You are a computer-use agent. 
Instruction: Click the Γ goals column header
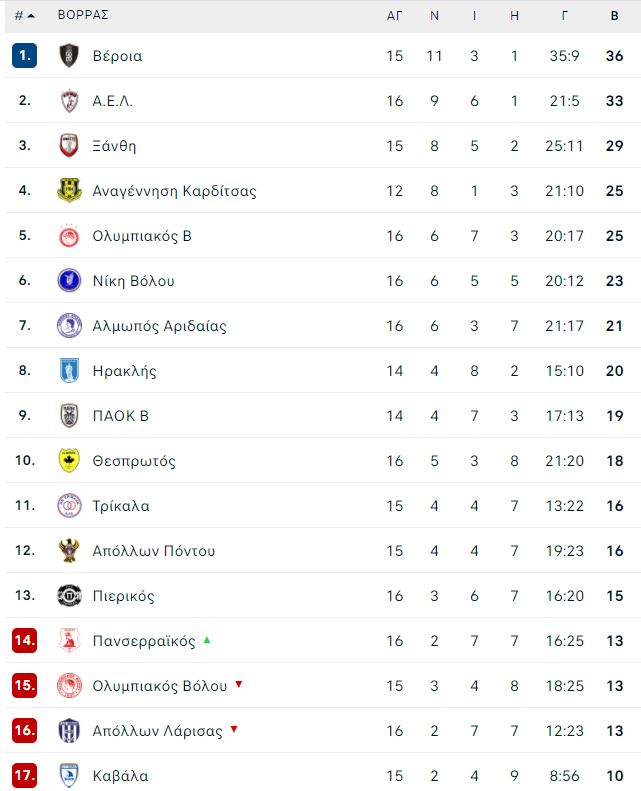pyautogui.click(x=564, y=16)
